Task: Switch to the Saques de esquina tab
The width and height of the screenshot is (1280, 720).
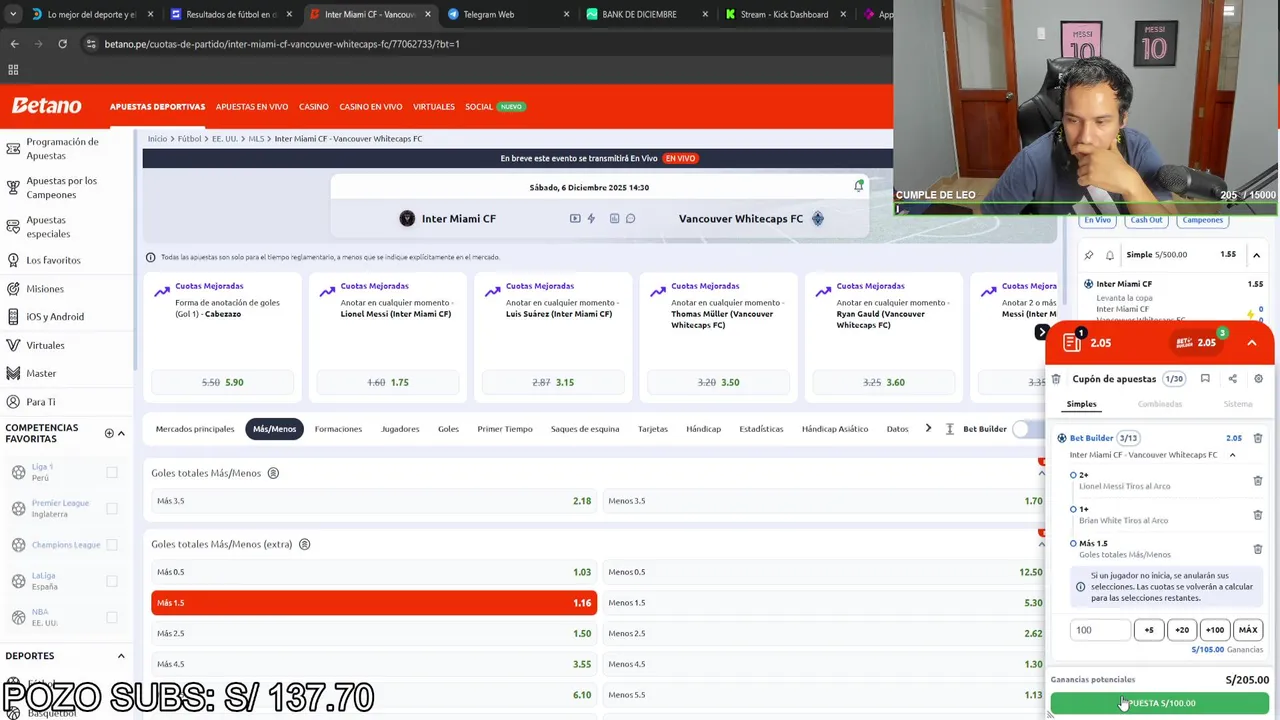Action: click(585, 429)
